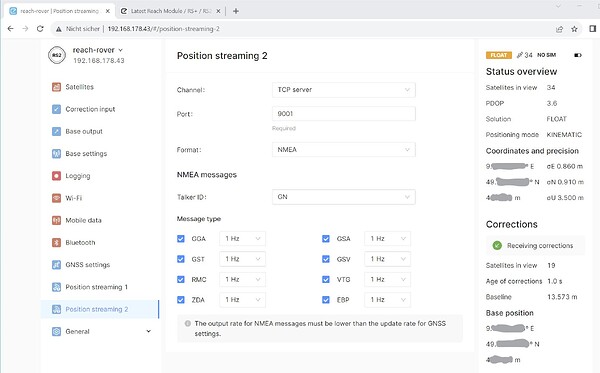Toggle the ZDA message checkbox

181,300
